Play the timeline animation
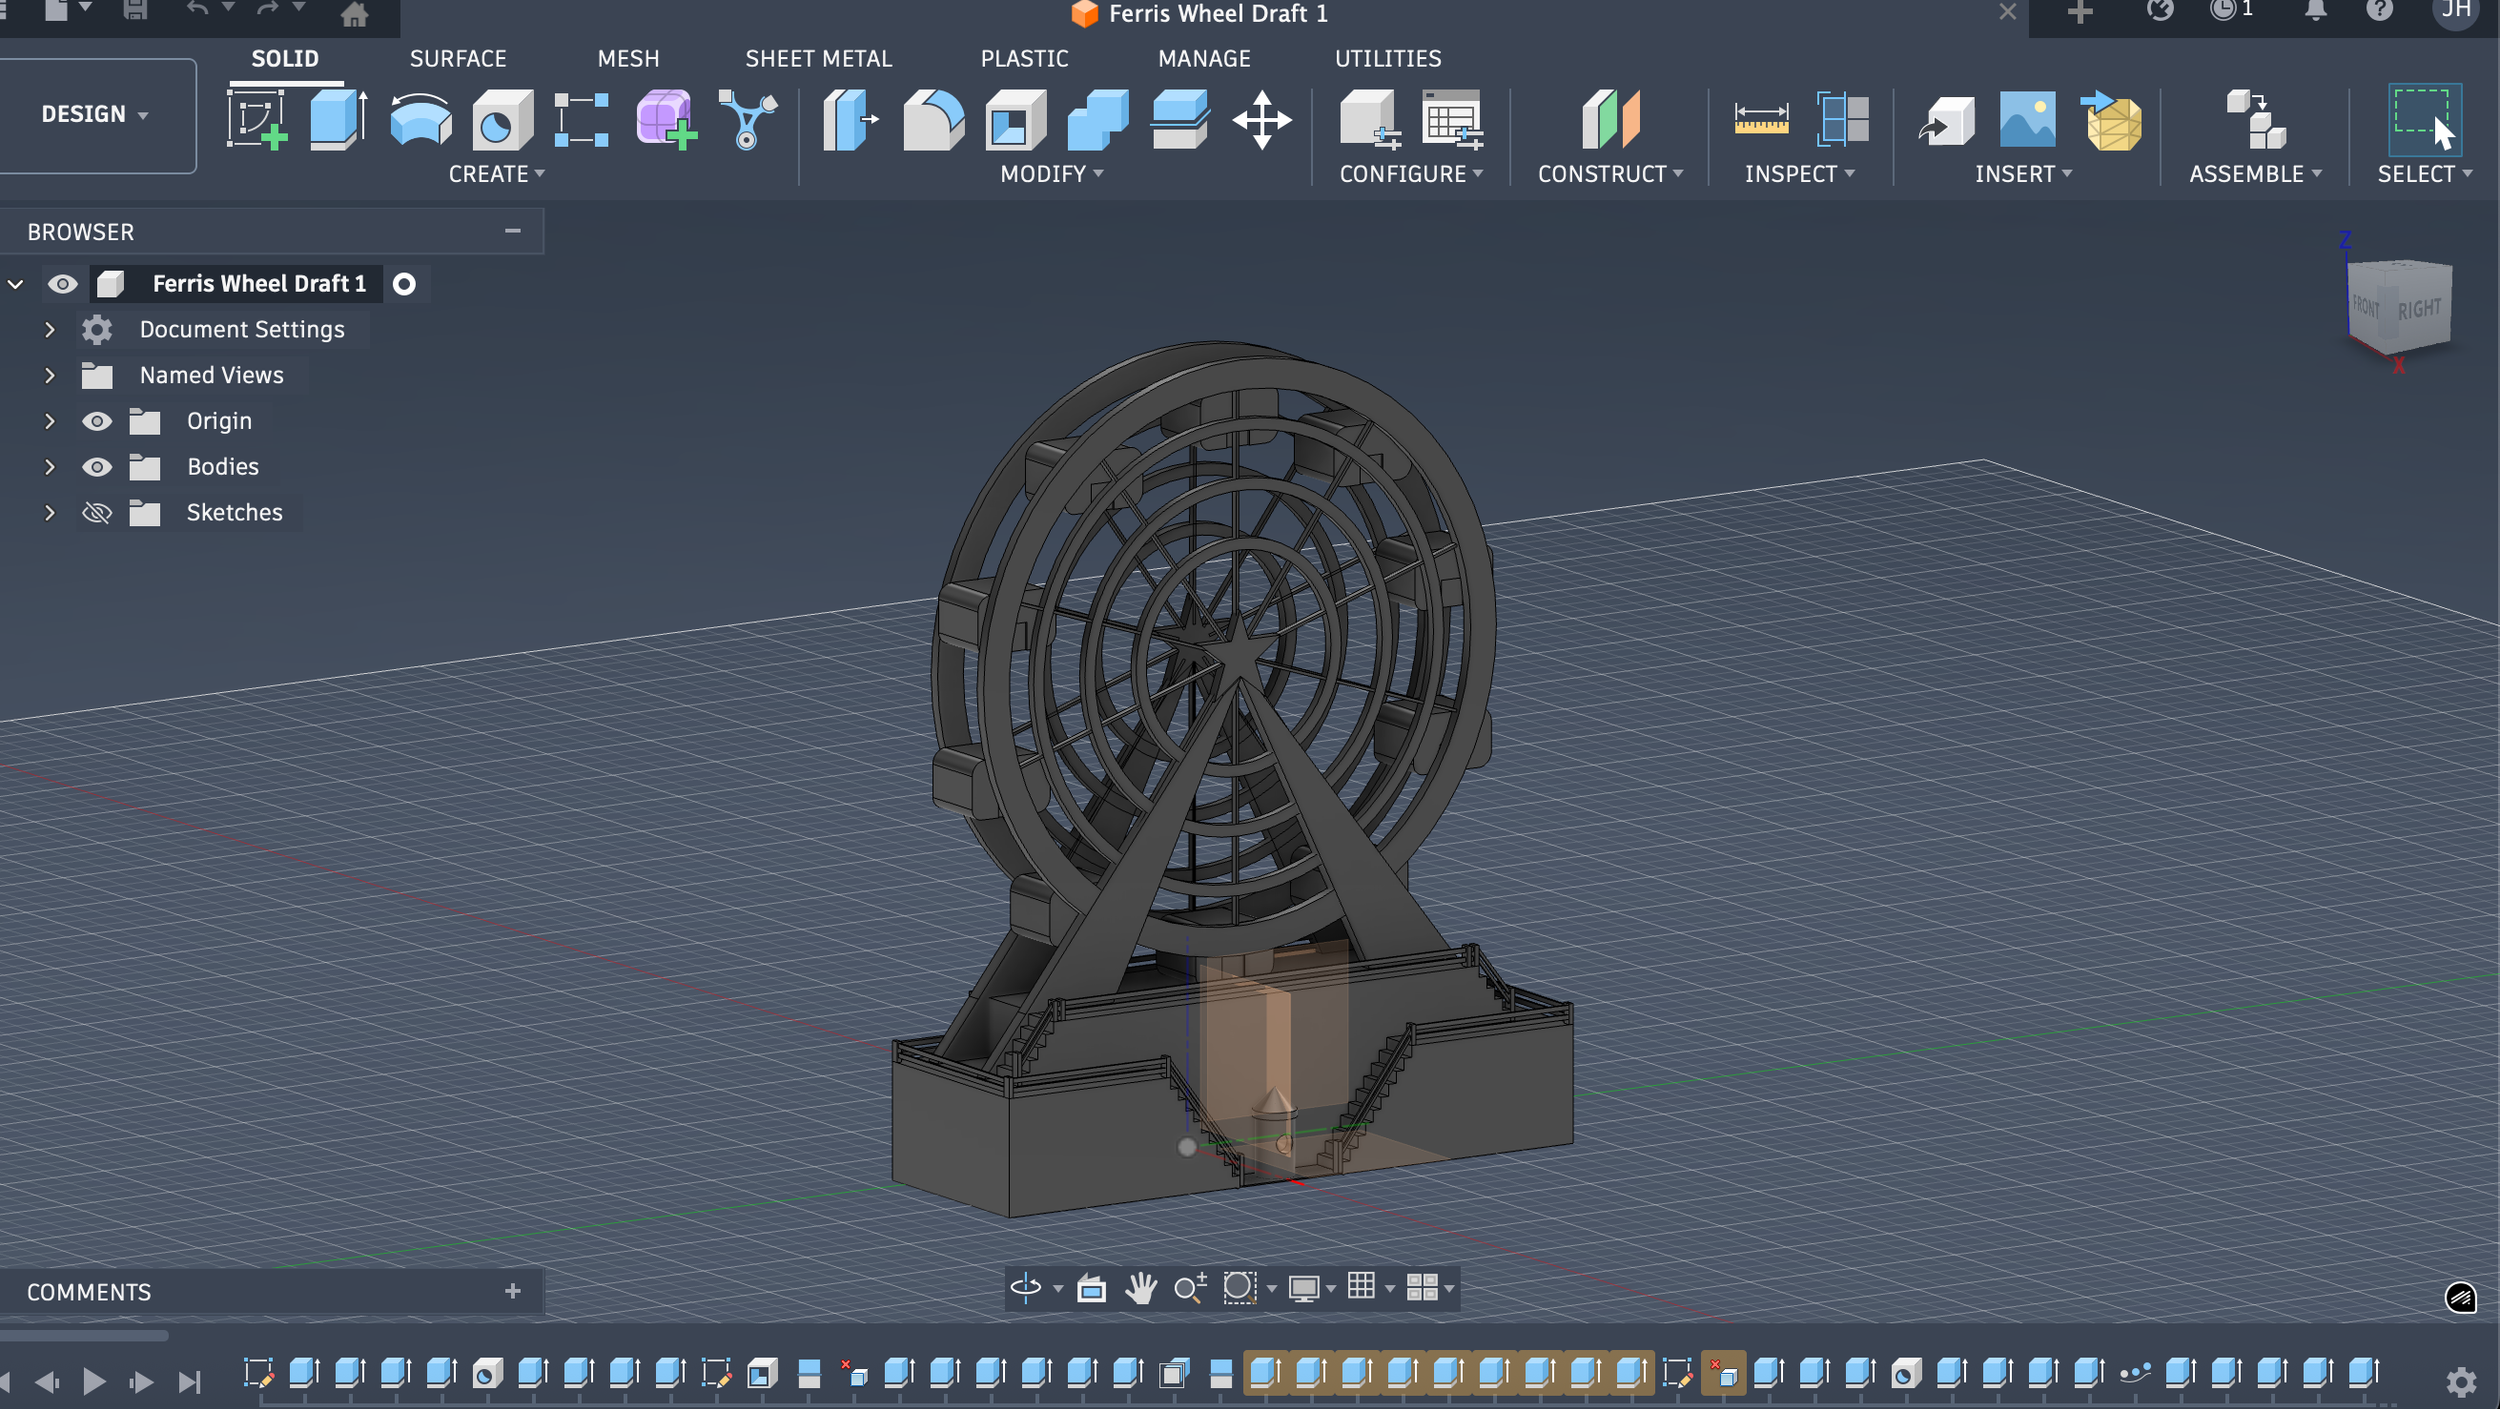Viewport: 2500px width, 1409px height. [x=94, y=1381]
